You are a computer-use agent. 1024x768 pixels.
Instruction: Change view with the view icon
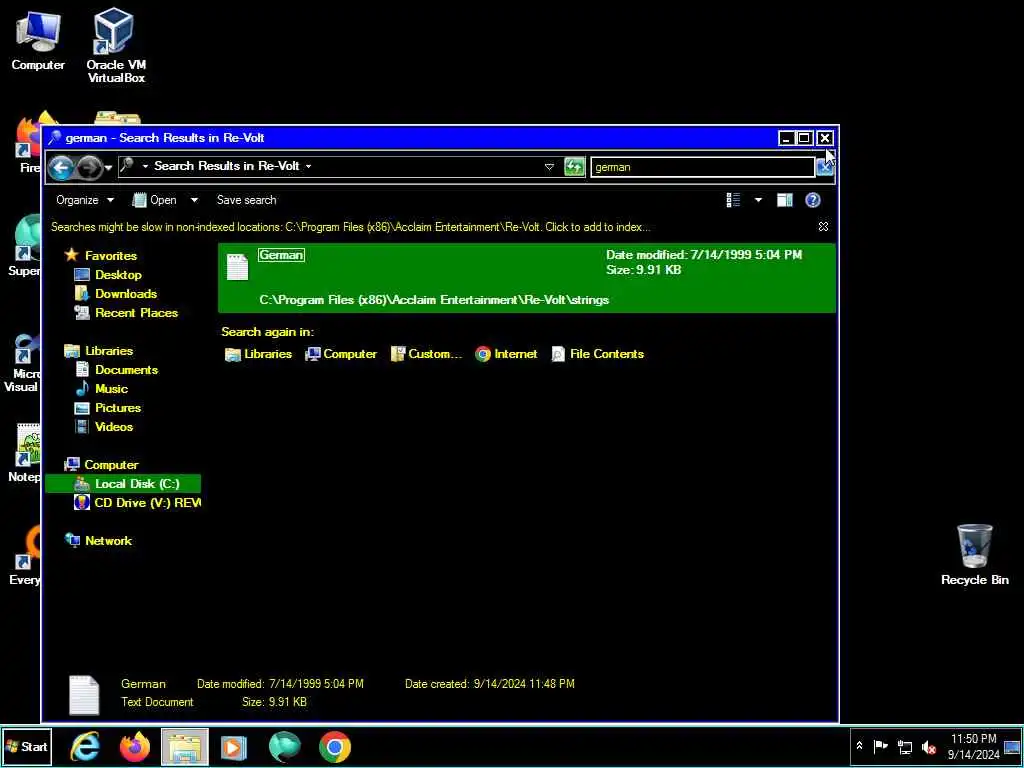pos(733,200)
